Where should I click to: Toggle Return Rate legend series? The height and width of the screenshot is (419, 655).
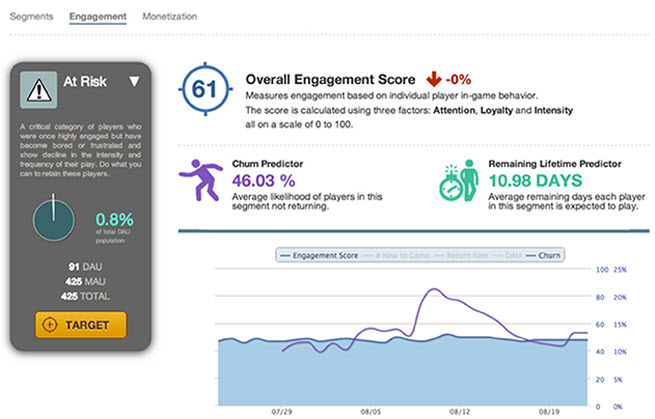pyautogui.click(x=461, y=255)
